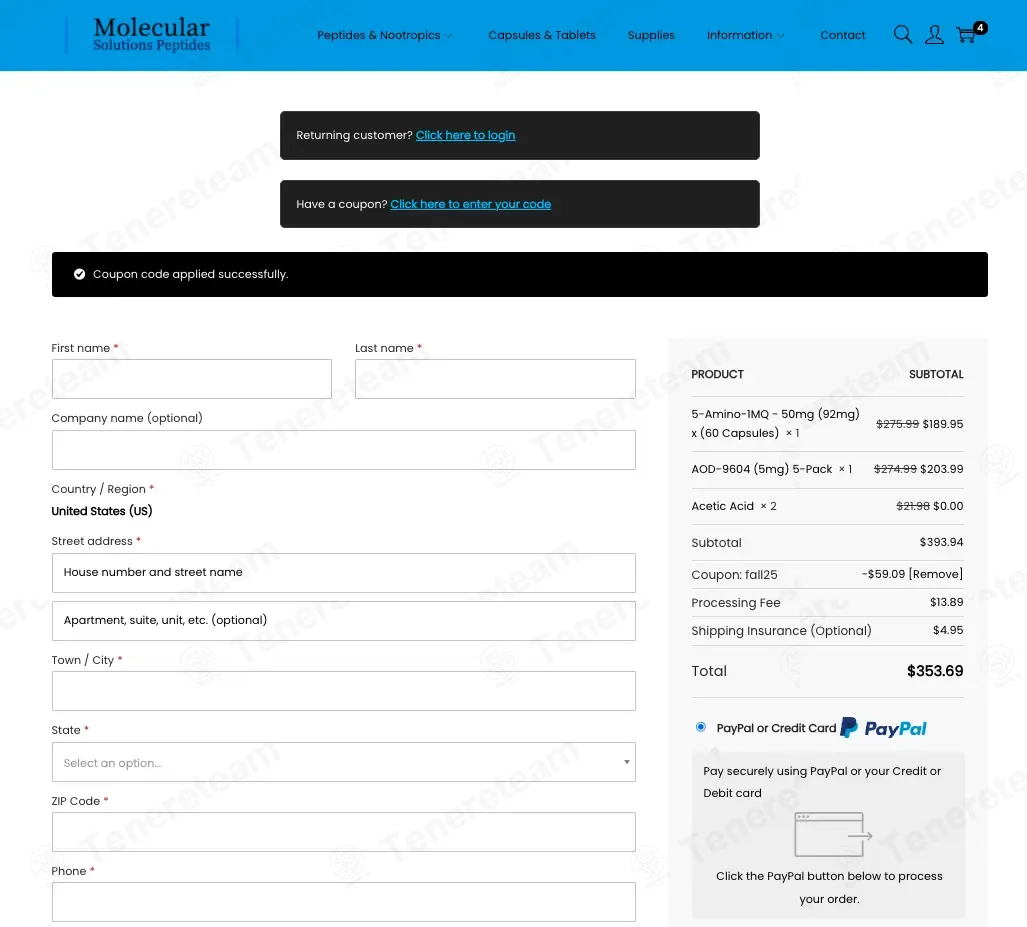
Task: Click the browser window payment illustration
Action: tap(832, 835)
